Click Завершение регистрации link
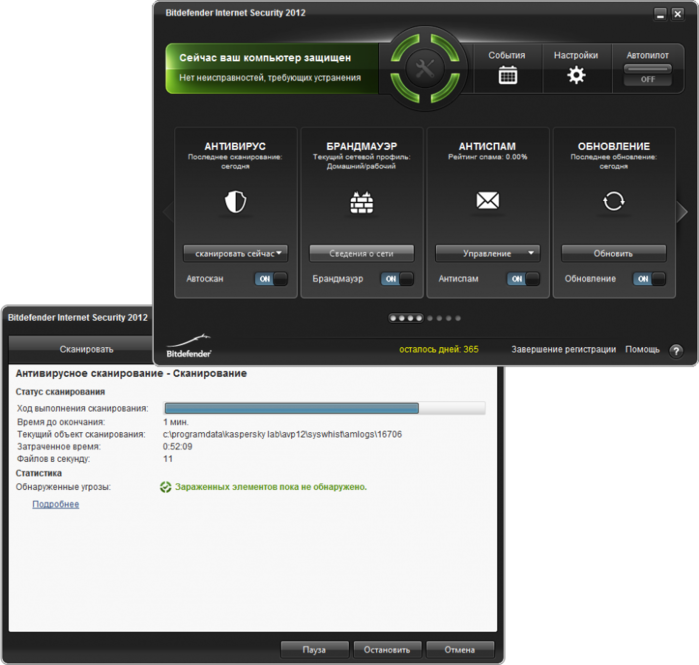Image resolution: width=699 pixels, height=665 pixels. [x=563, y=349]
